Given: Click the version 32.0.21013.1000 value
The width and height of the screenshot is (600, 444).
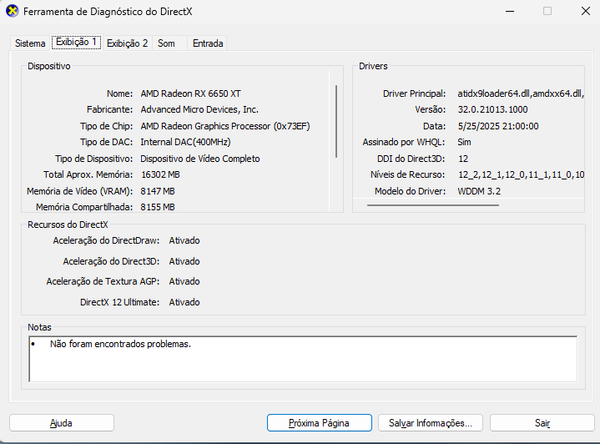Looking at the screenshot, I should point(493,110).
